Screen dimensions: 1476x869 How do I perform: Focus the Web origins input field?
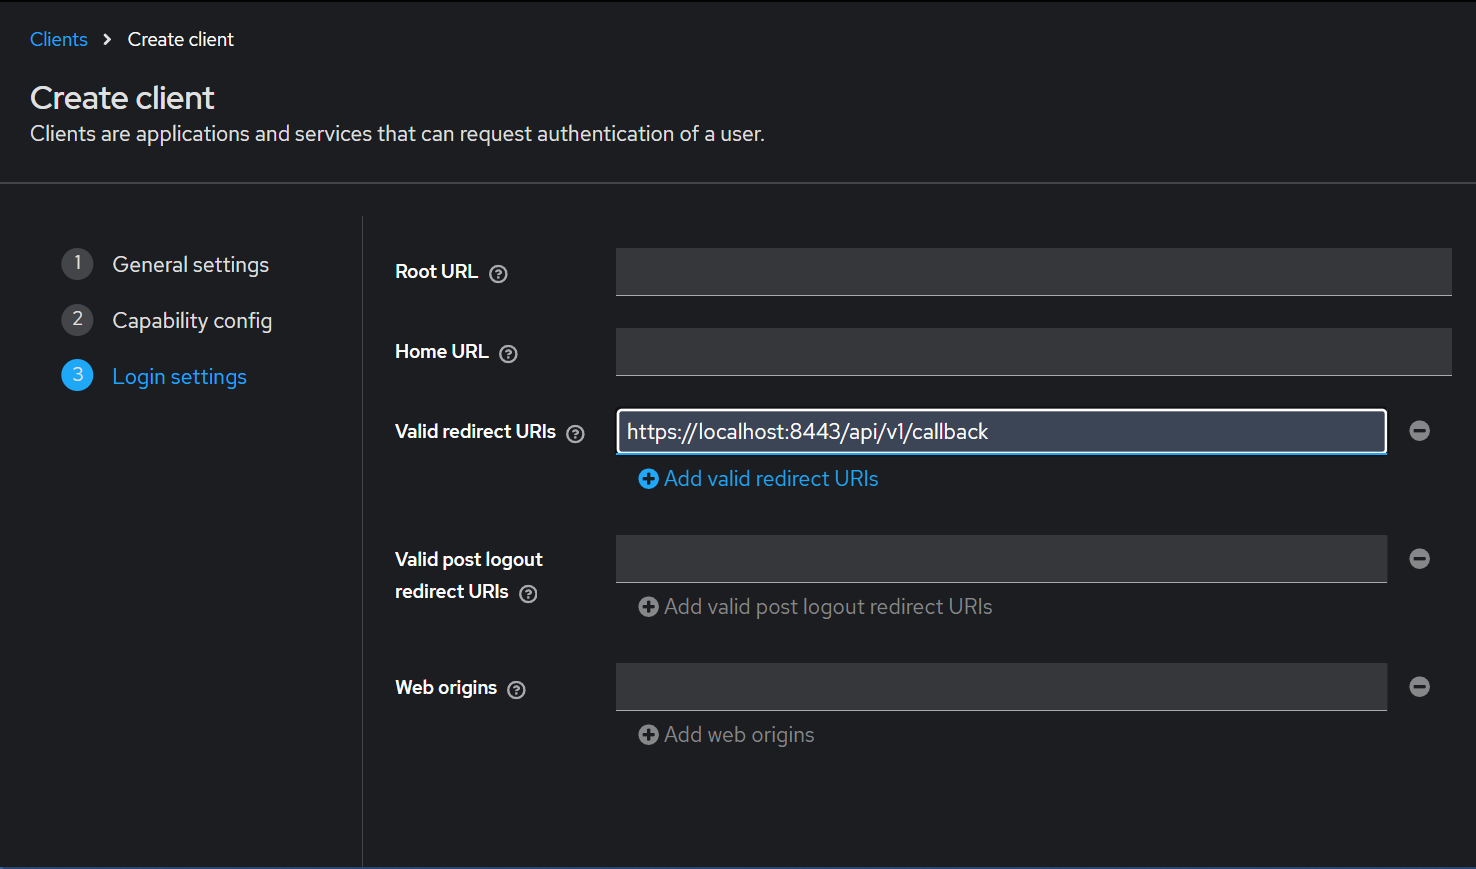tap(1001, 687)
